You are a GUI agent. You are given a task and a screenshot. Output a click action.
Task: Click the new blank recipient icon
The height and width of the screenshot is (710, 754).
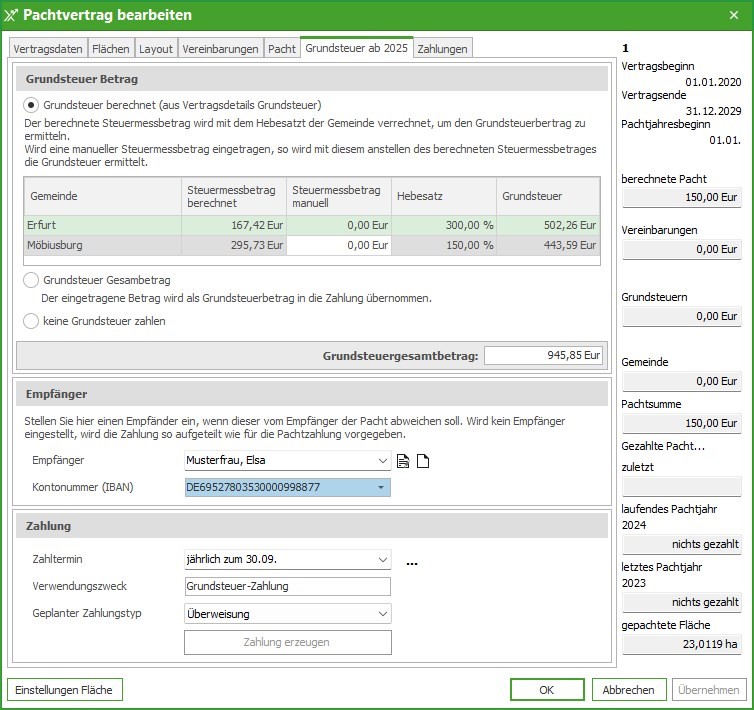coord(423,461)
